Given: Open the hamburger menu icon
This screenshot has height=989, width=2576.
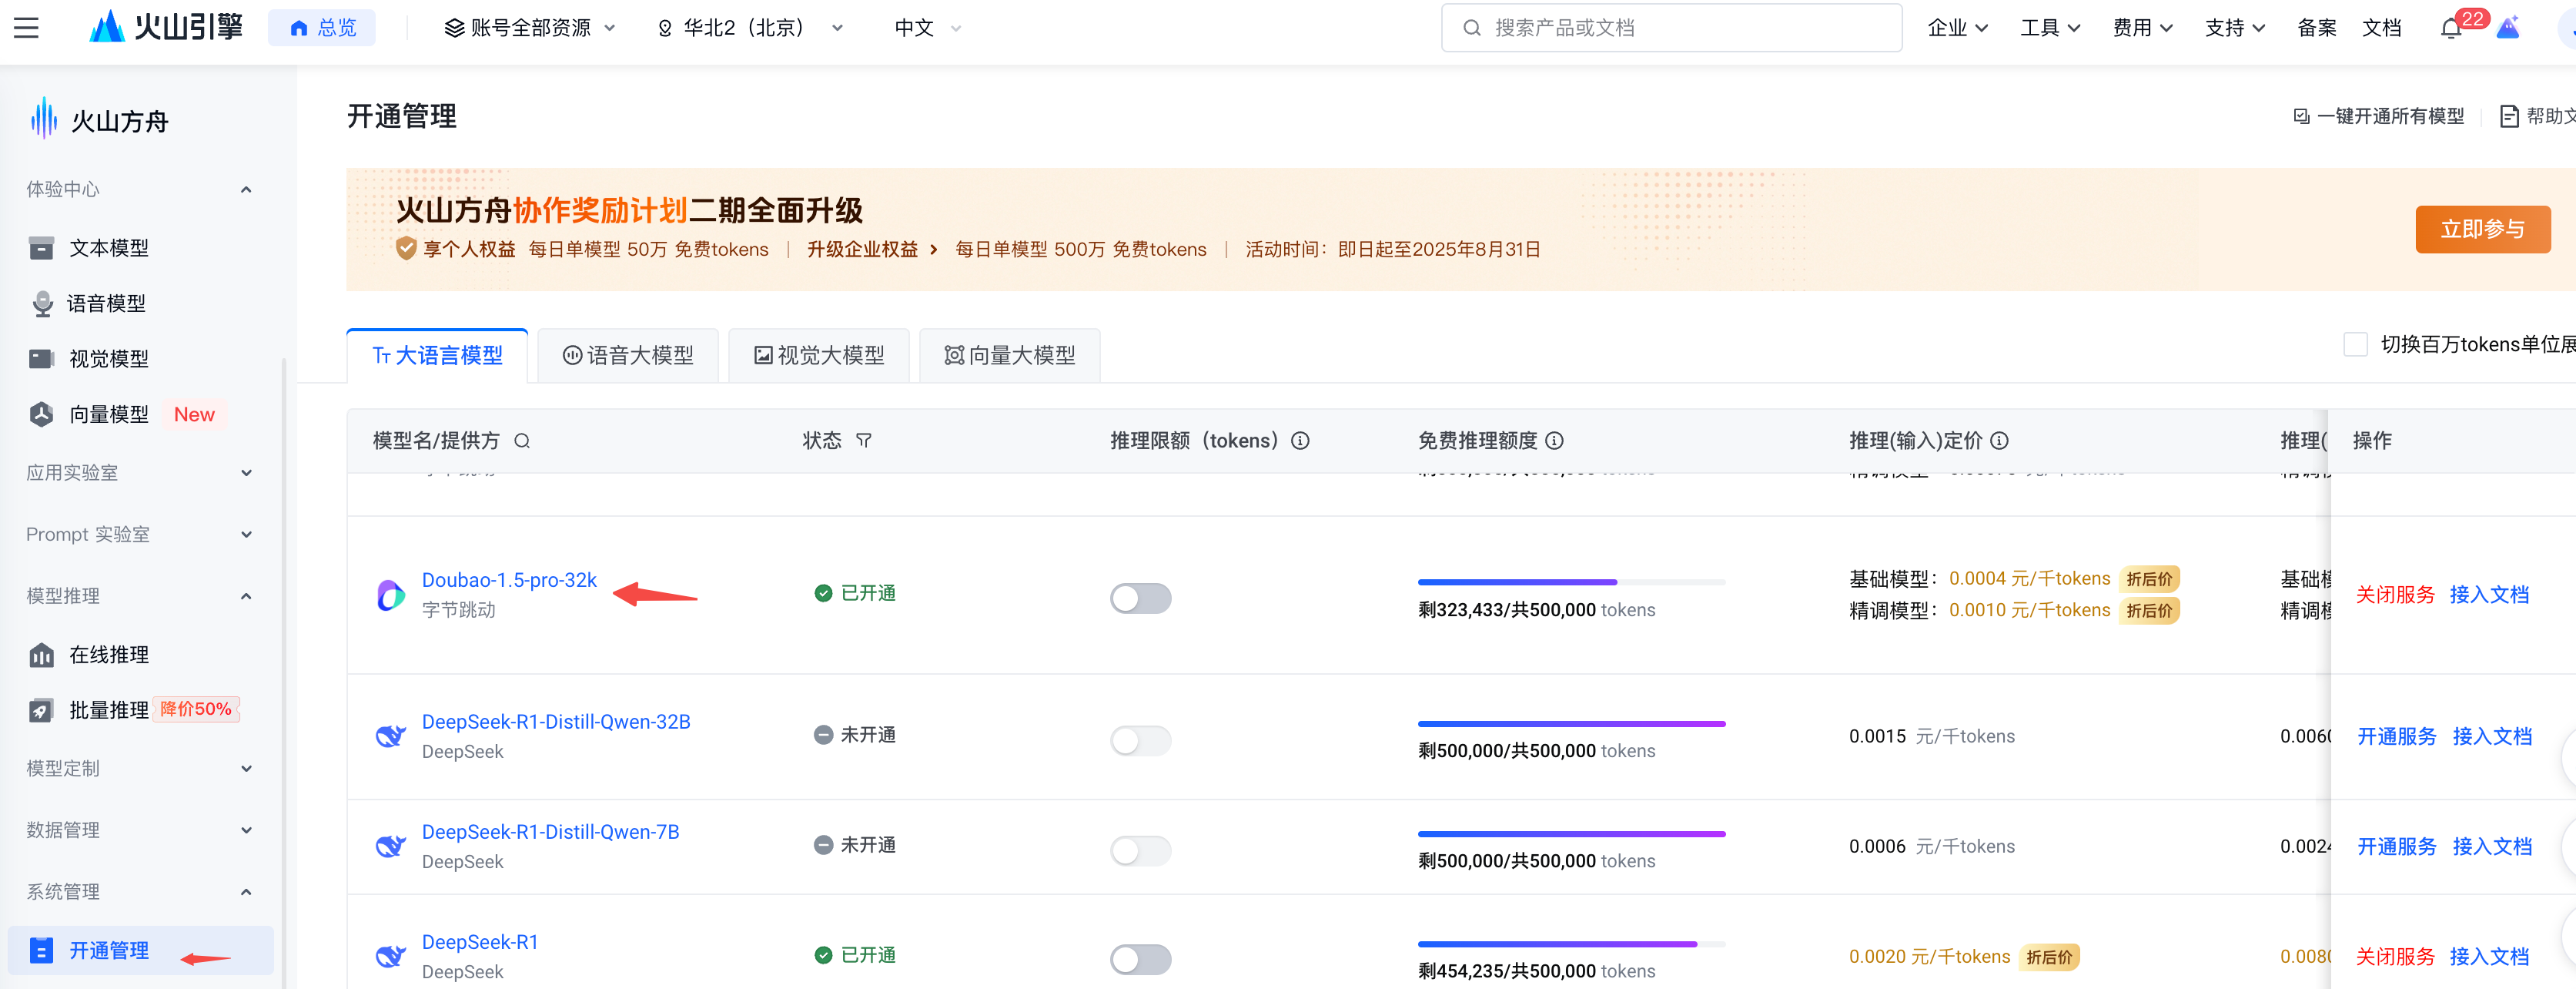Looking at the screenshot, I should pyautogui.click(x=27, y=28).
